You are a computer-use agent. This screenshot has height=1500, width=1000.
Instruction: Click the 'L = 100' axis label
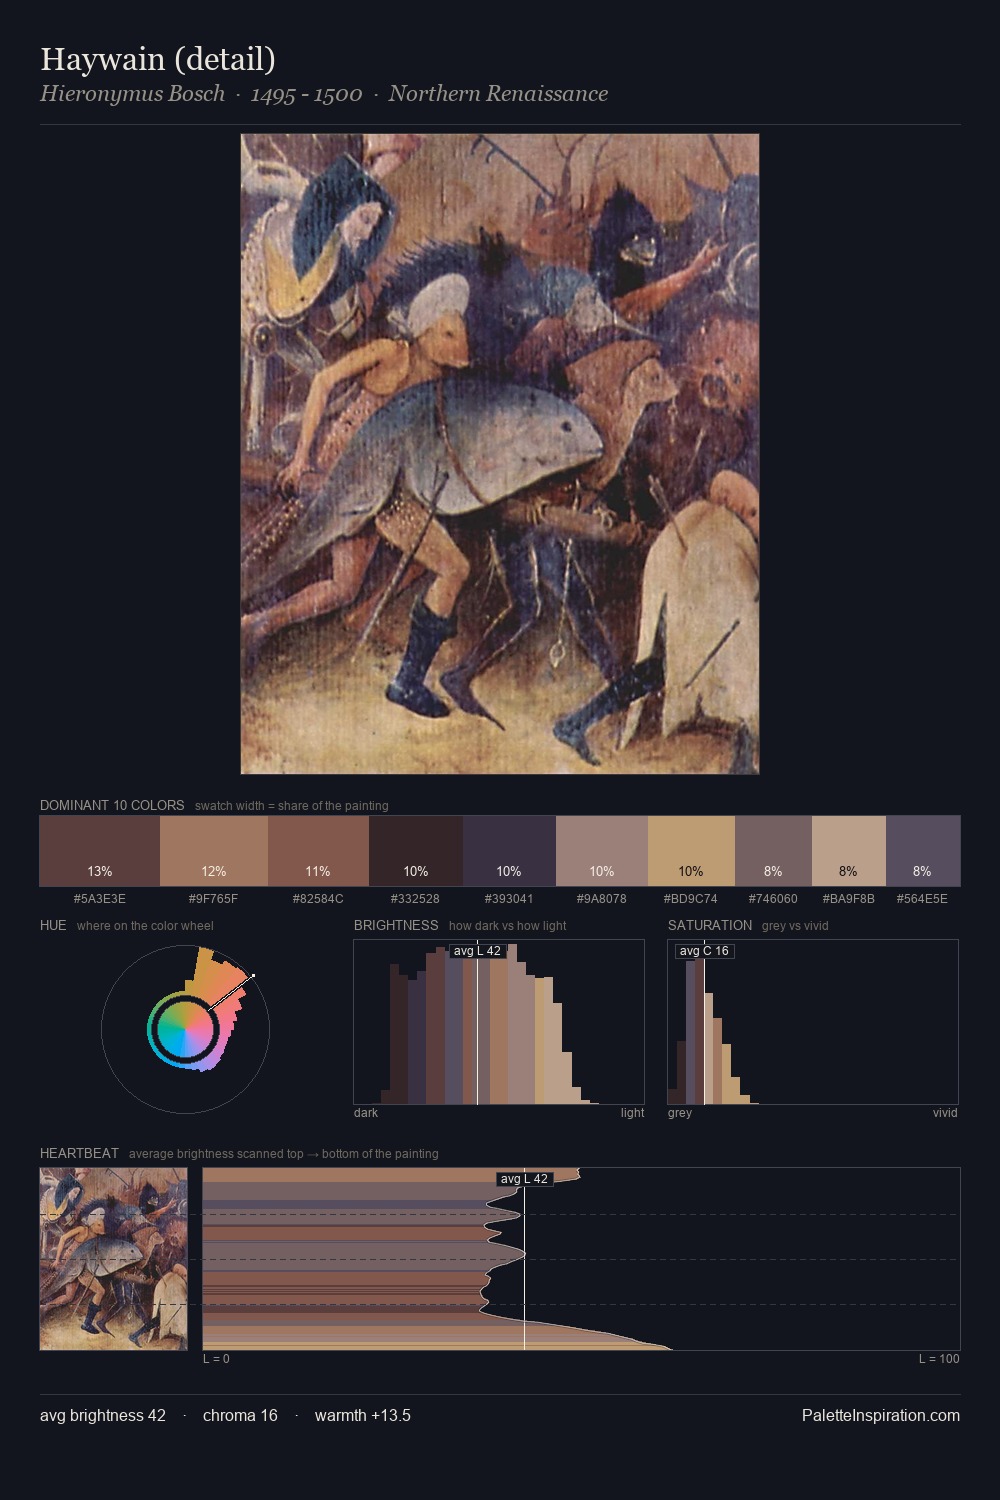coord(939,1358)
